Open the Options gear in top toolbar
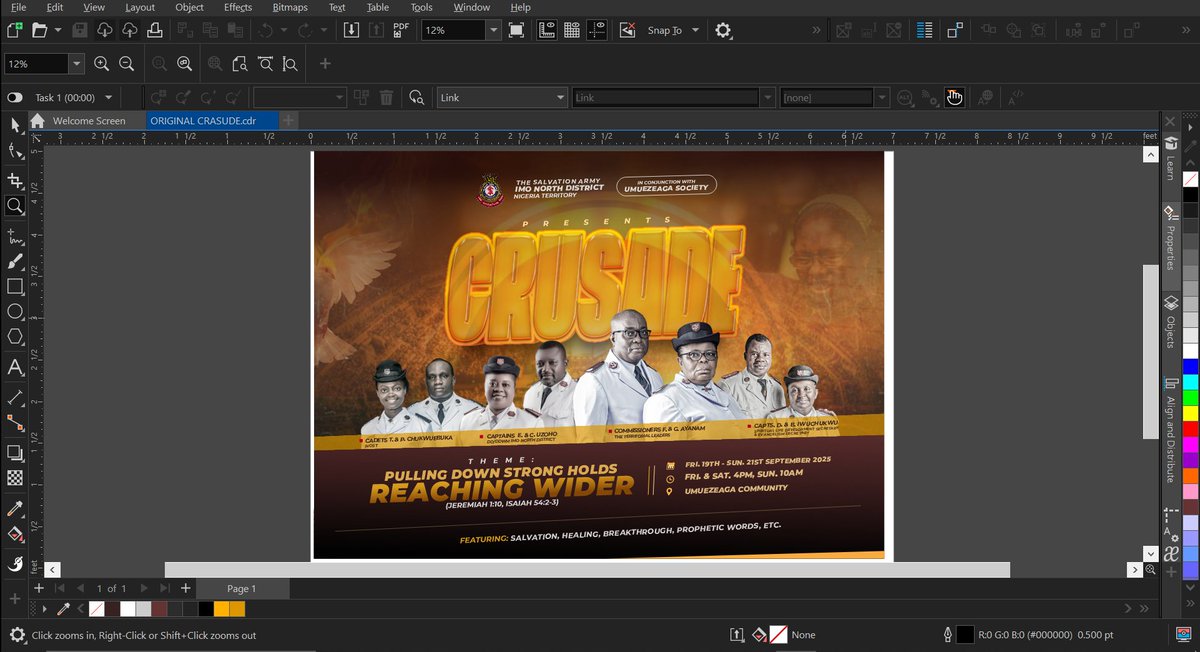 (x=723, y=30)
